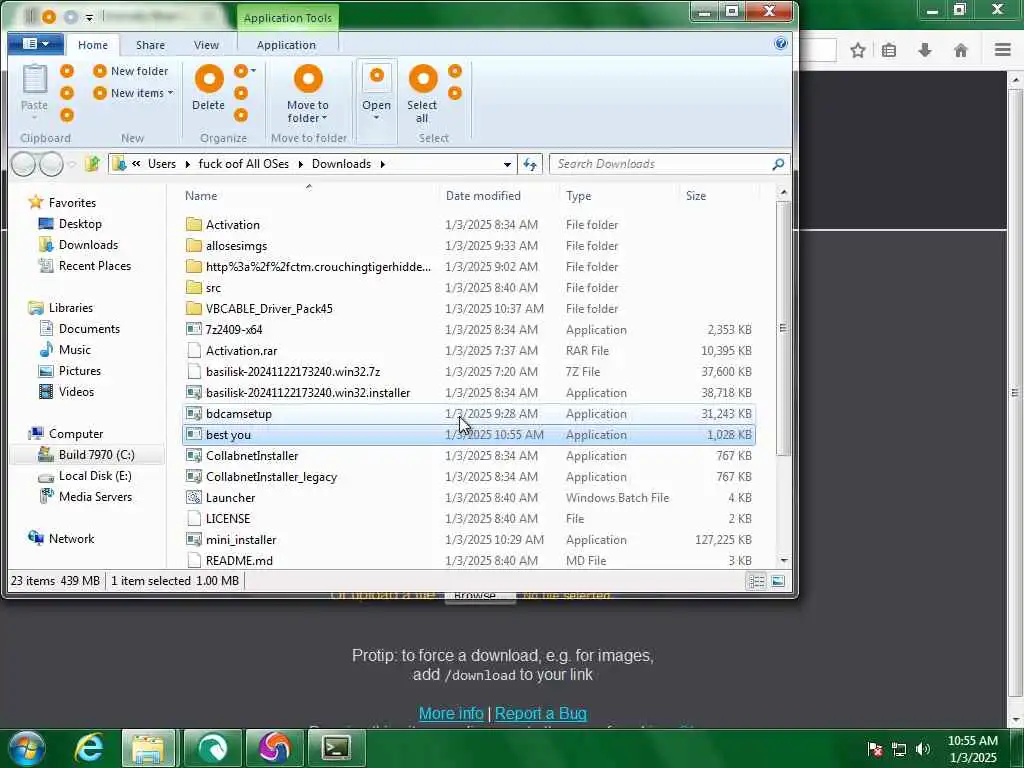Open the blue File menu button
The image size is (1024, 768).
[x=35, y=44]
